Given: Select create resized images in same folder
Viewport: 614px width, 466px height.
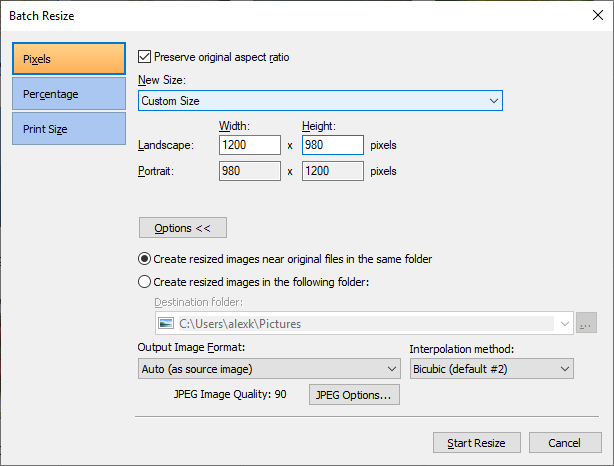Looking at the screenshot, I should tap(144, 259).
